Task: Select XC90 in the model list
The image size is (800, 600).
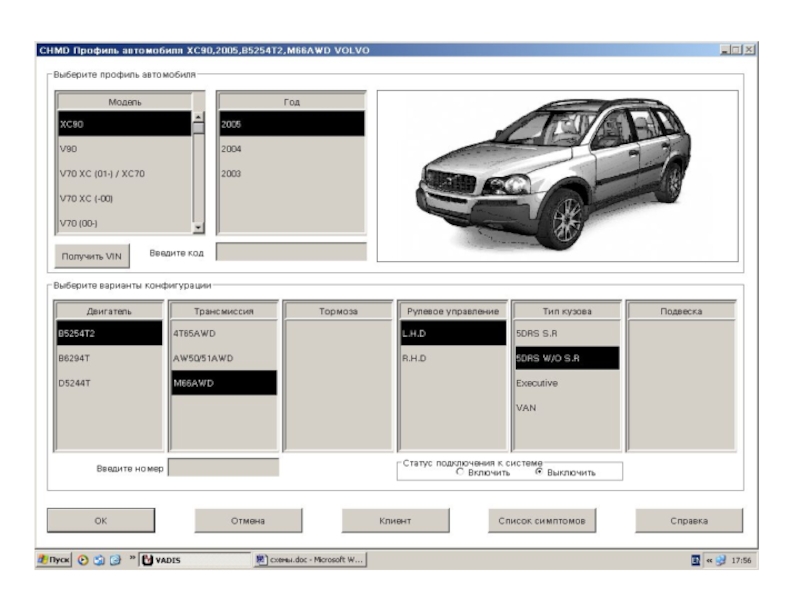Action: 124,124
